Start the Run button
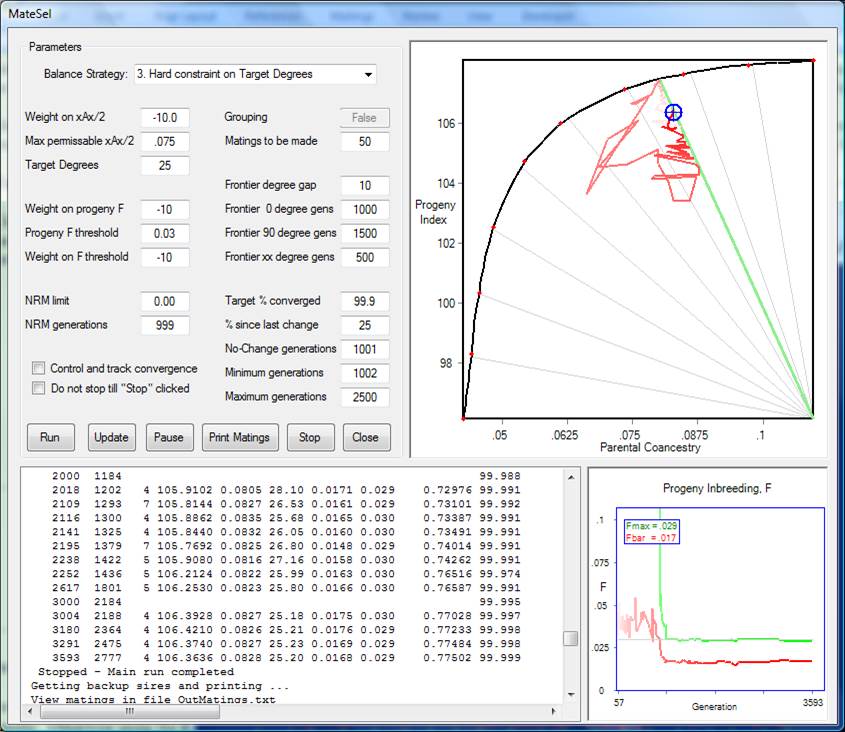 [50, 437]
